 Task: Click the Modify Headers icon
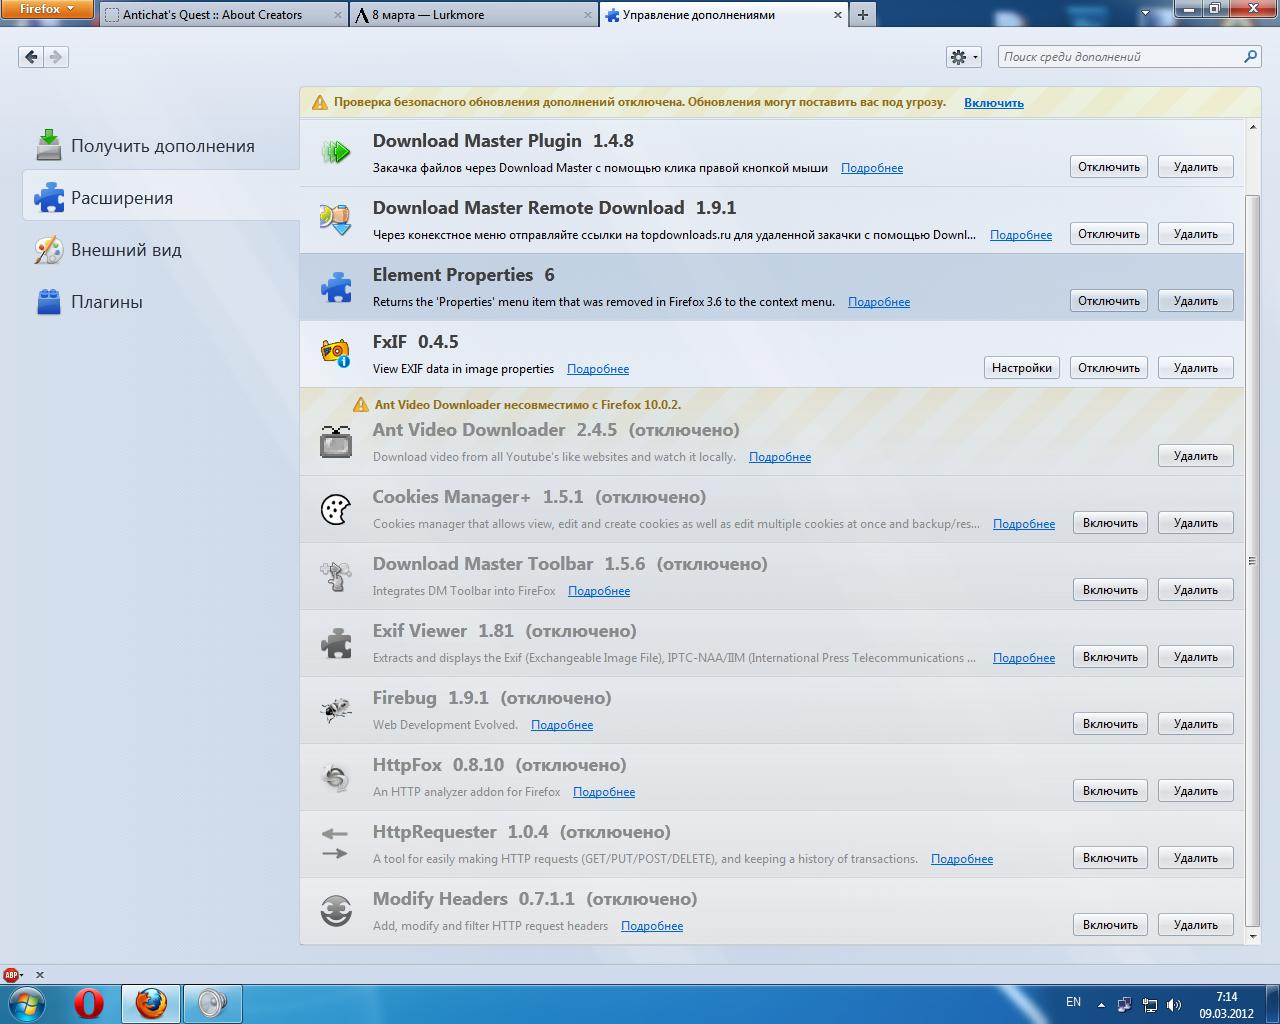tap(336, 911)
